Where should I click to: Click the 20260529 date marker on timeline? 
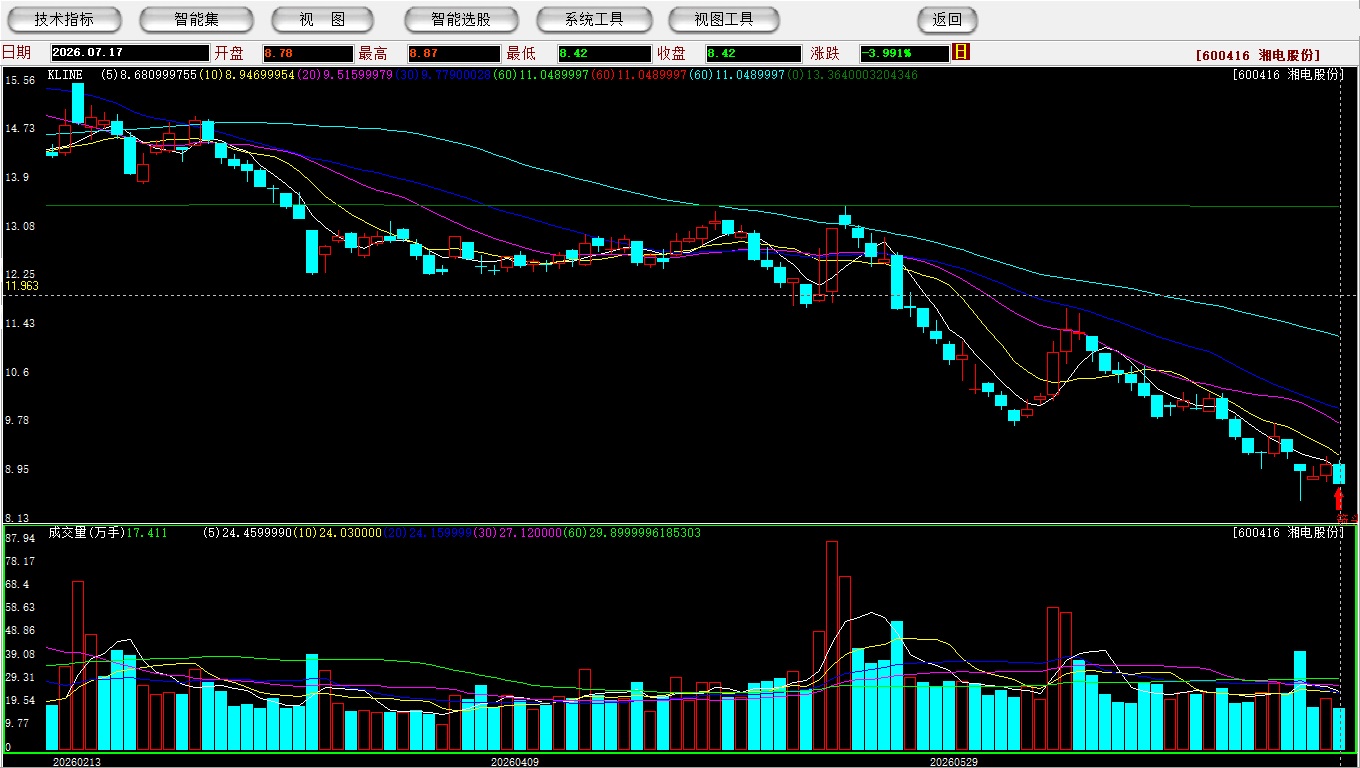(x=954, y=761)
